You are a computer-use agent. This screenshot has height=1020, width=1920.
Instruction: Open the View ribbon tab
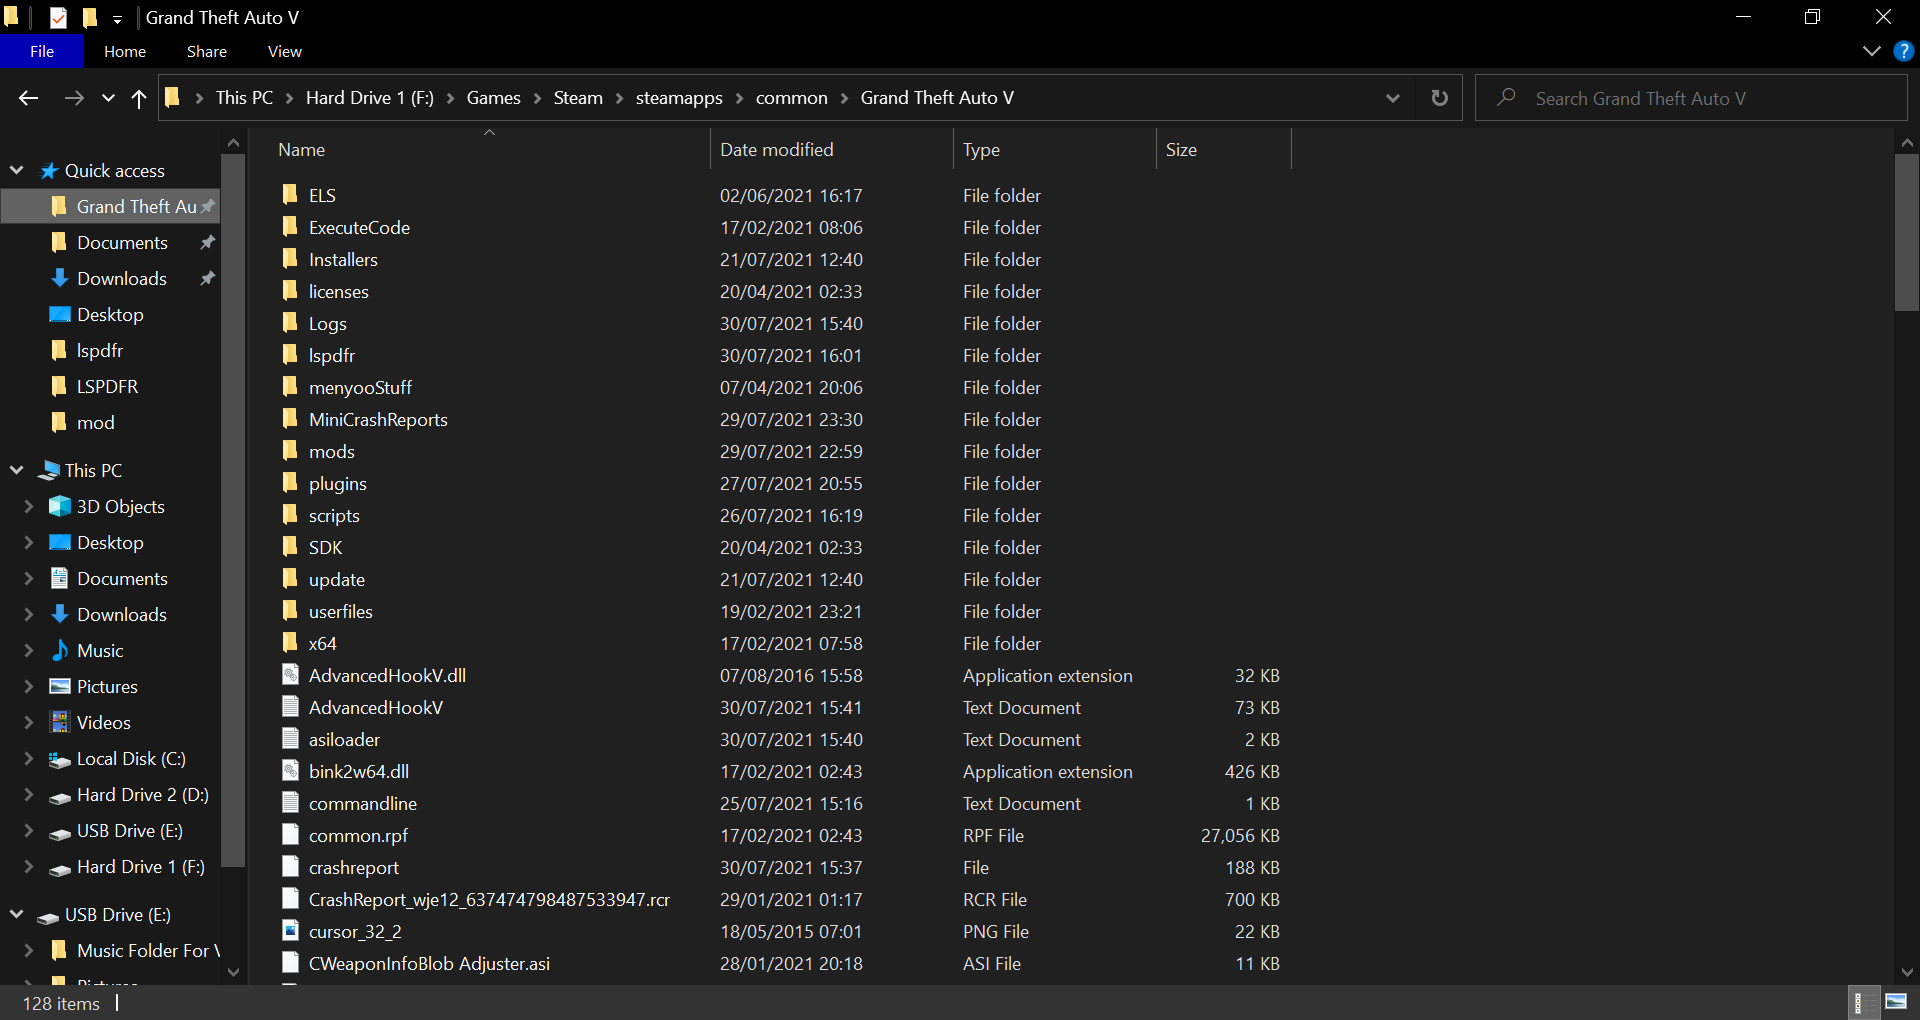[284, 51]
